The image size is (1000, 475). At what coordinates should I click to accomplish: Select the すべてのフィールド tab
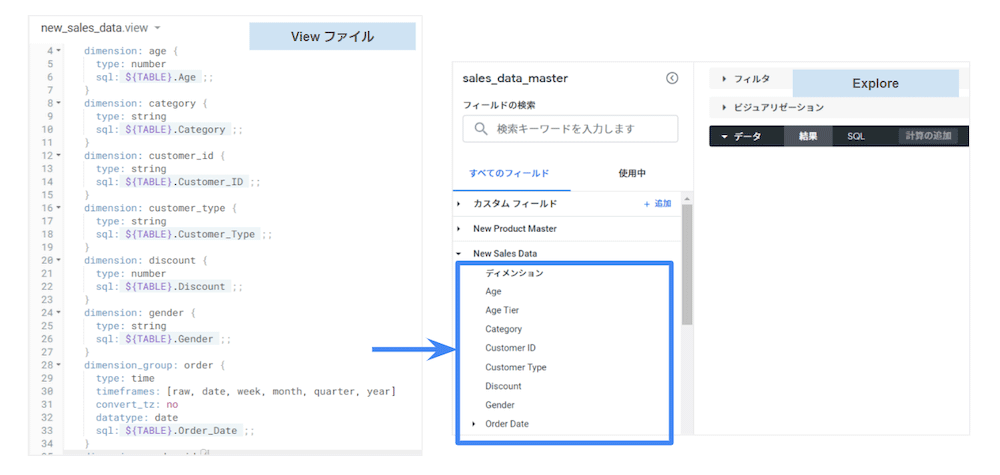pyautogui.click(x=509, y=174)
